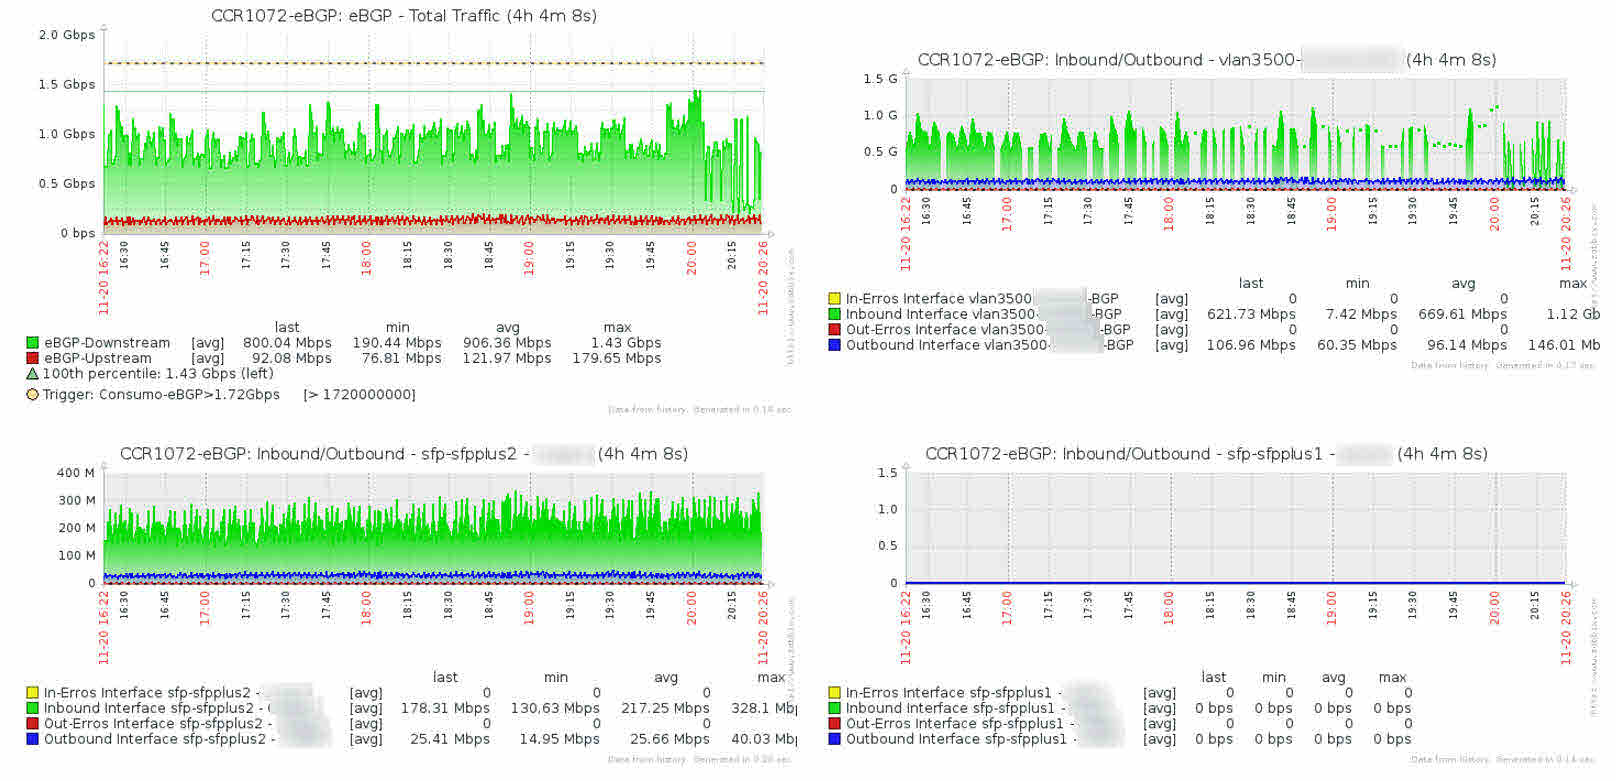Click the red eBGP-Upstream legend swatch
Image resolution: width=1616 pixels, height=781 pixels.
(32, 358)
